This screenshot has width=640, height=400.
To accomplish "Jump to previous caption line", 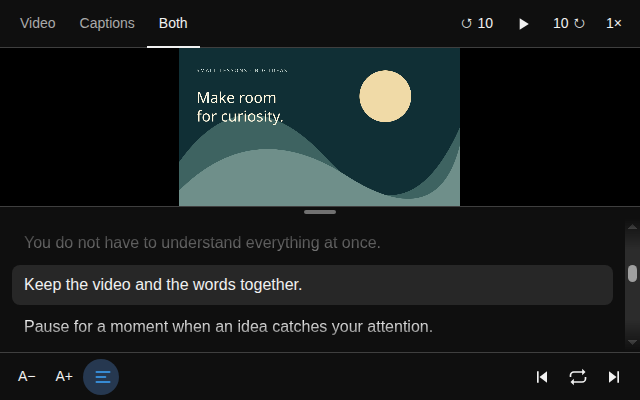I will 542,377.
